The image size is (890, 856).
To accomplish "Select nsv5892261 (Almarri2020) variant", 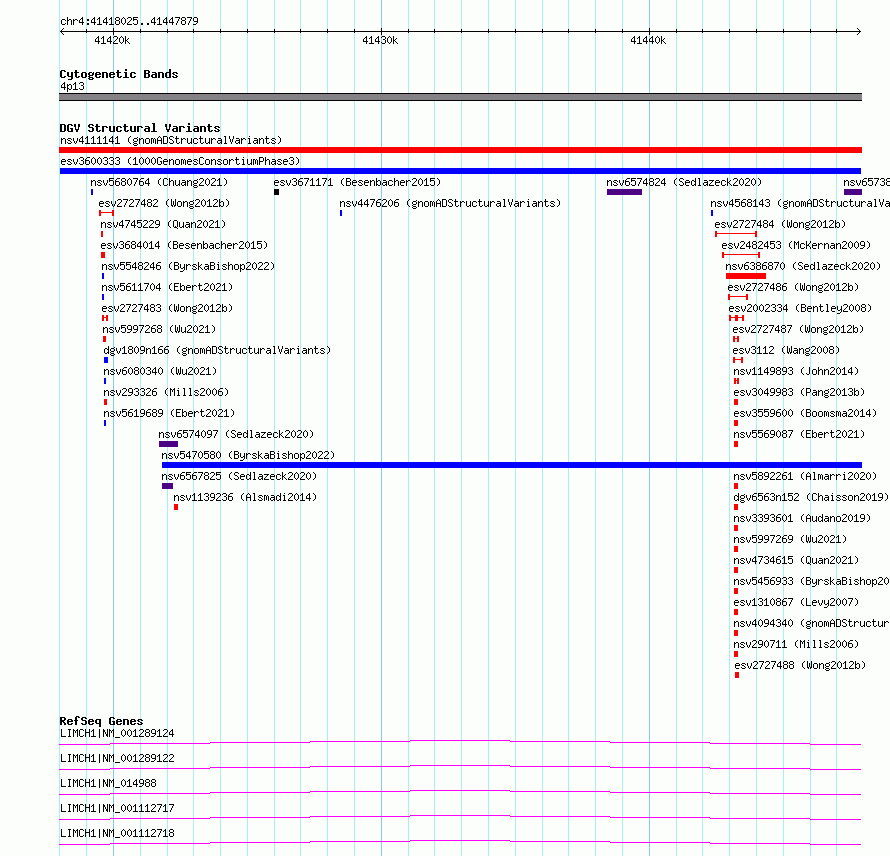I will [x=805, y=476].
